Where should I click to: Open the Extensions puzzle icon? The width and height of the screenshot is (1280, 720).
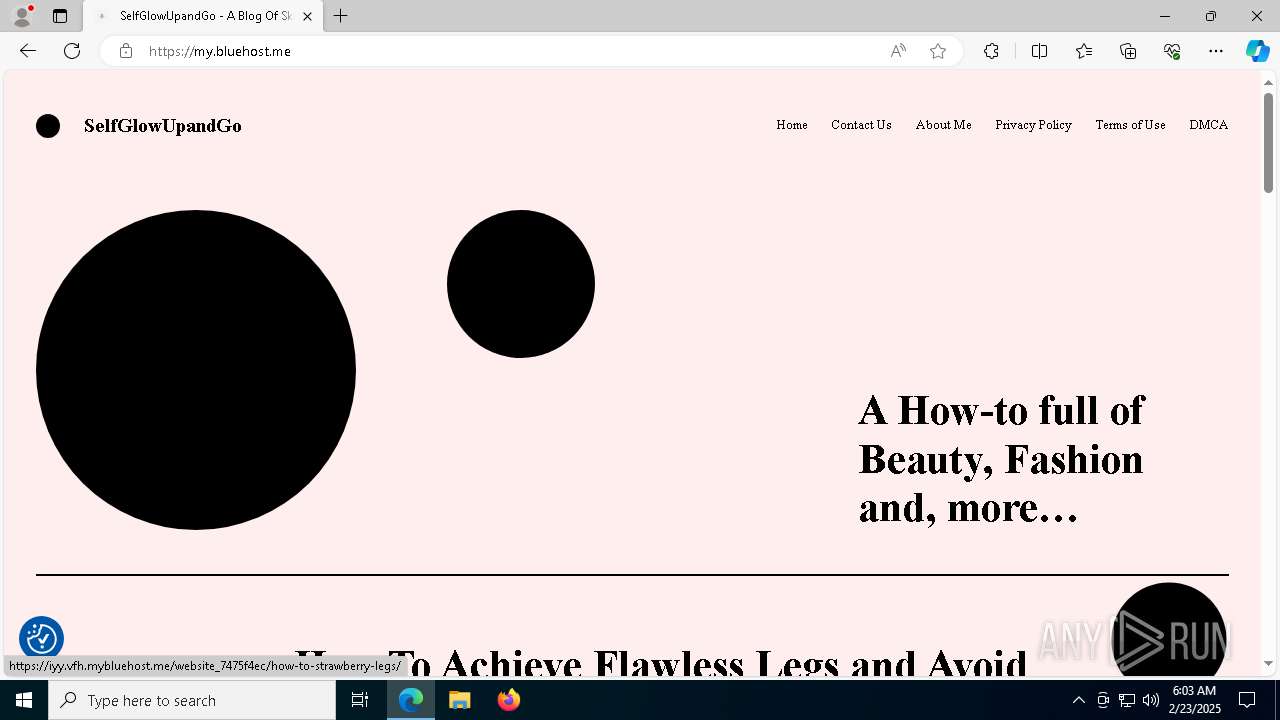tap(991, 51)
